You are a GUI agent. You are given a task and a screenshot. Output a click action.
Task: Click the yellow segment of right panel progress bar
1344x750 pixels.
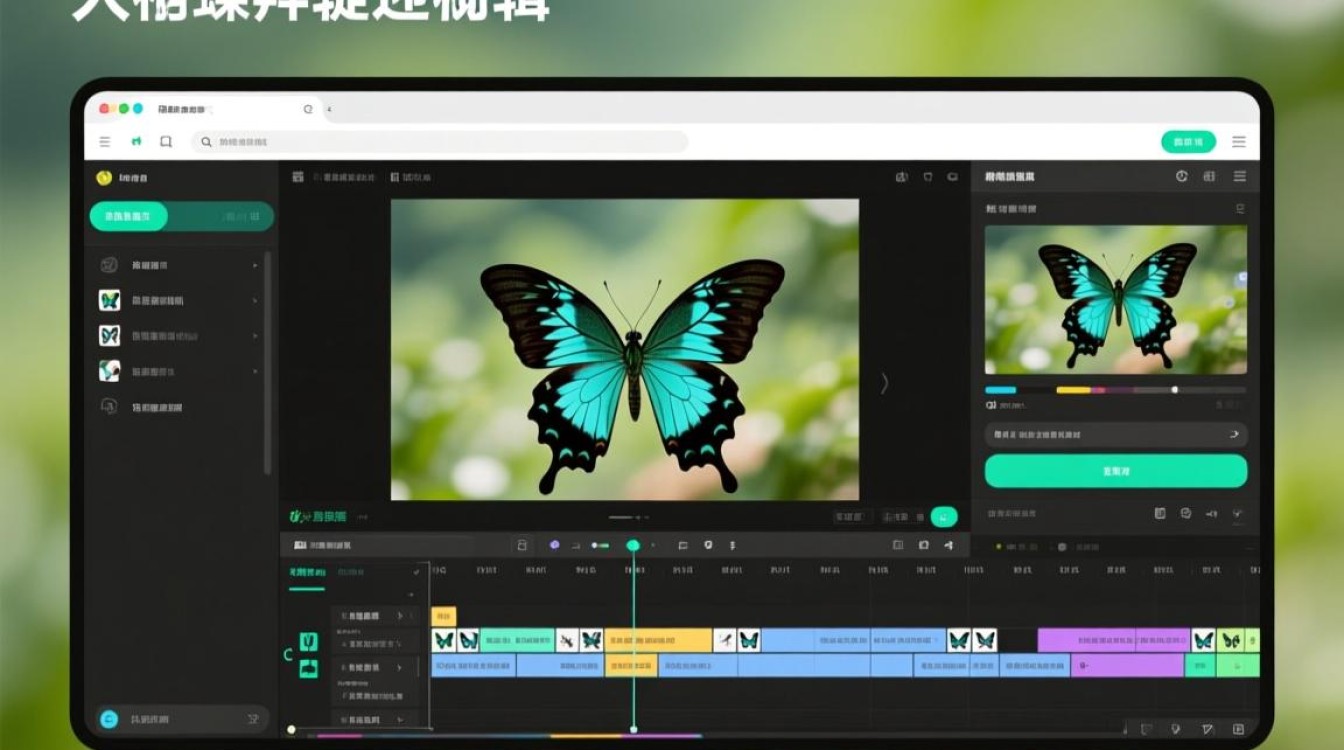[x=1073, y=390]
